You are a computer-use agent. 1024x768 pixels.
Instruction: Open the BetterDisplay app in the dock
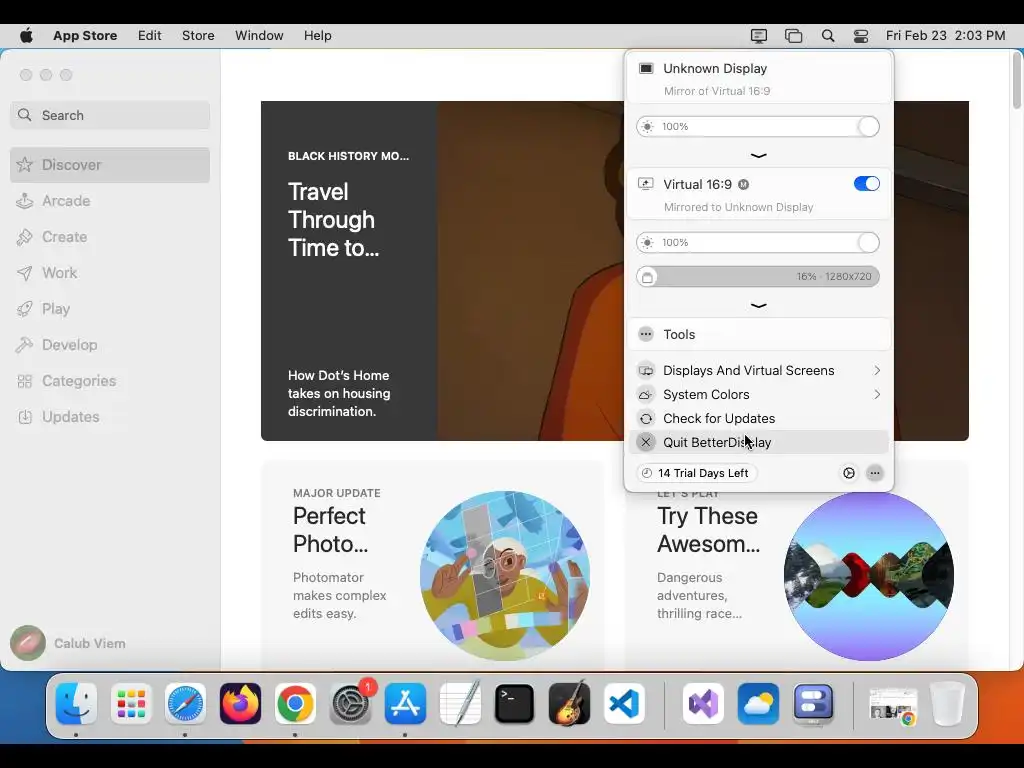click(813, 703)
